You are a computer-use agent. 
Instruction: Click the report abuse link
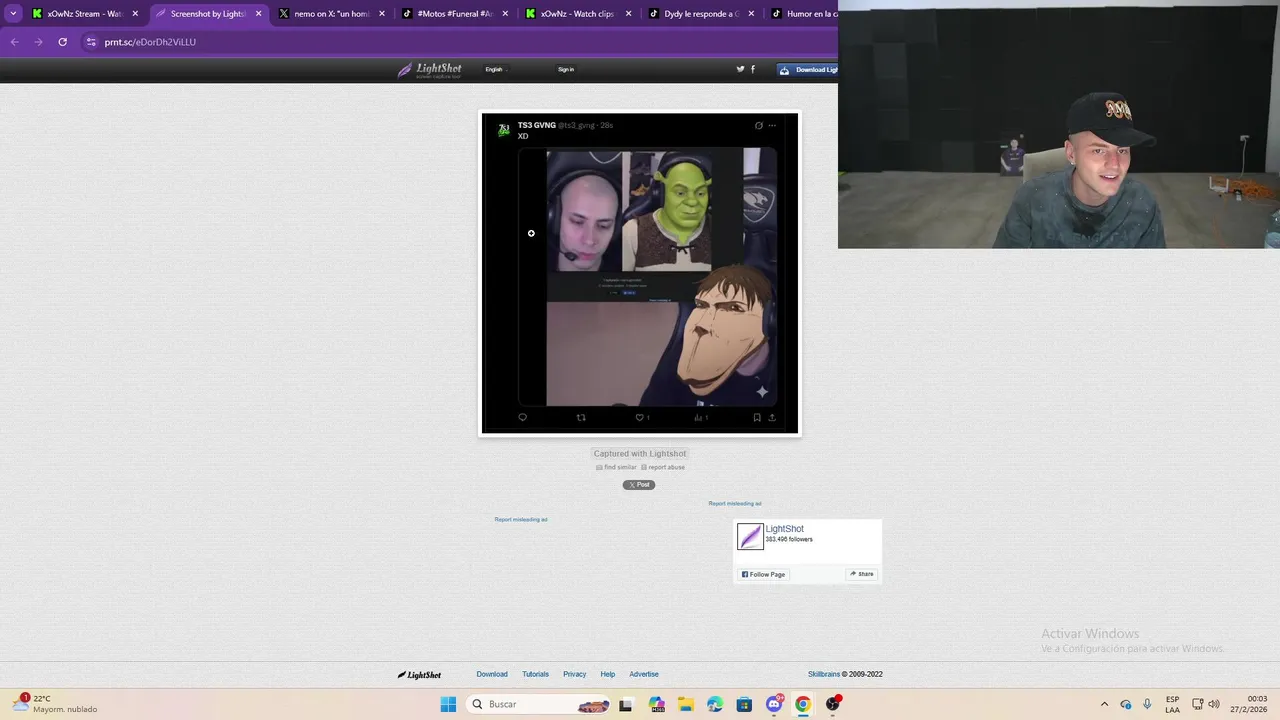click(x=663, y=467)
